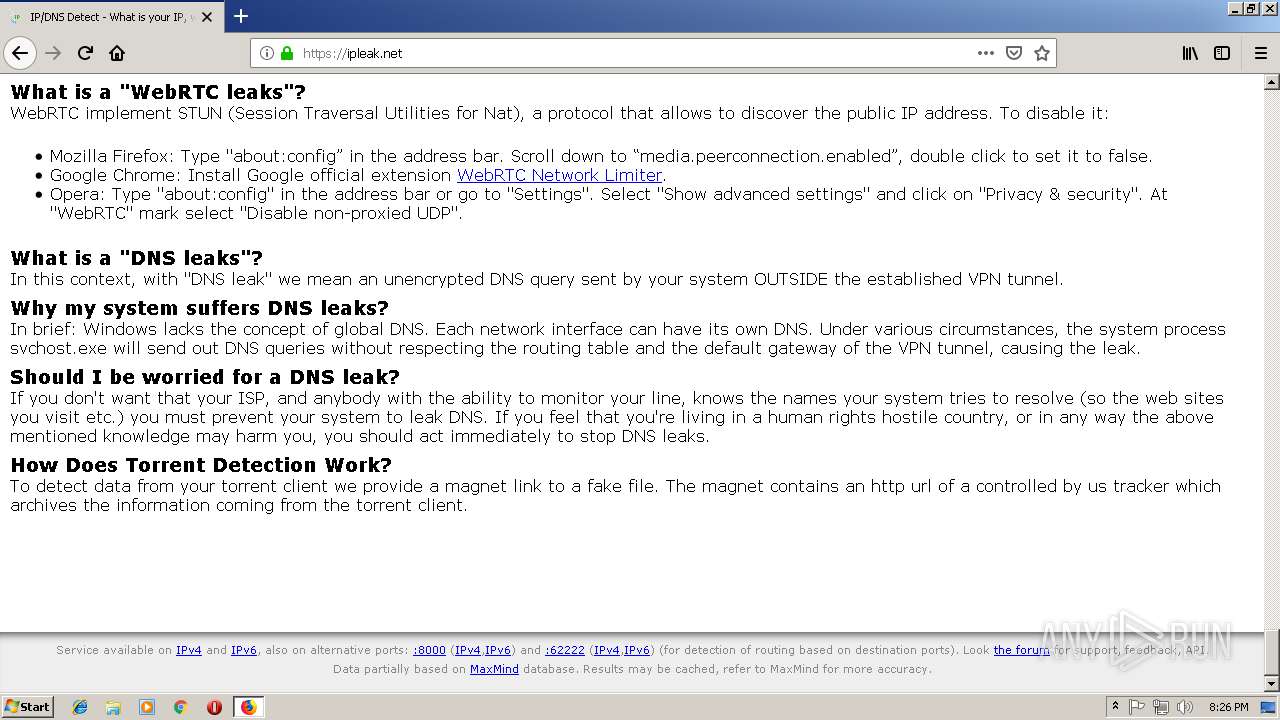This screenshot has width=1280, height=720.
Task: Follow the IPv4 service link
Action: 189,650
